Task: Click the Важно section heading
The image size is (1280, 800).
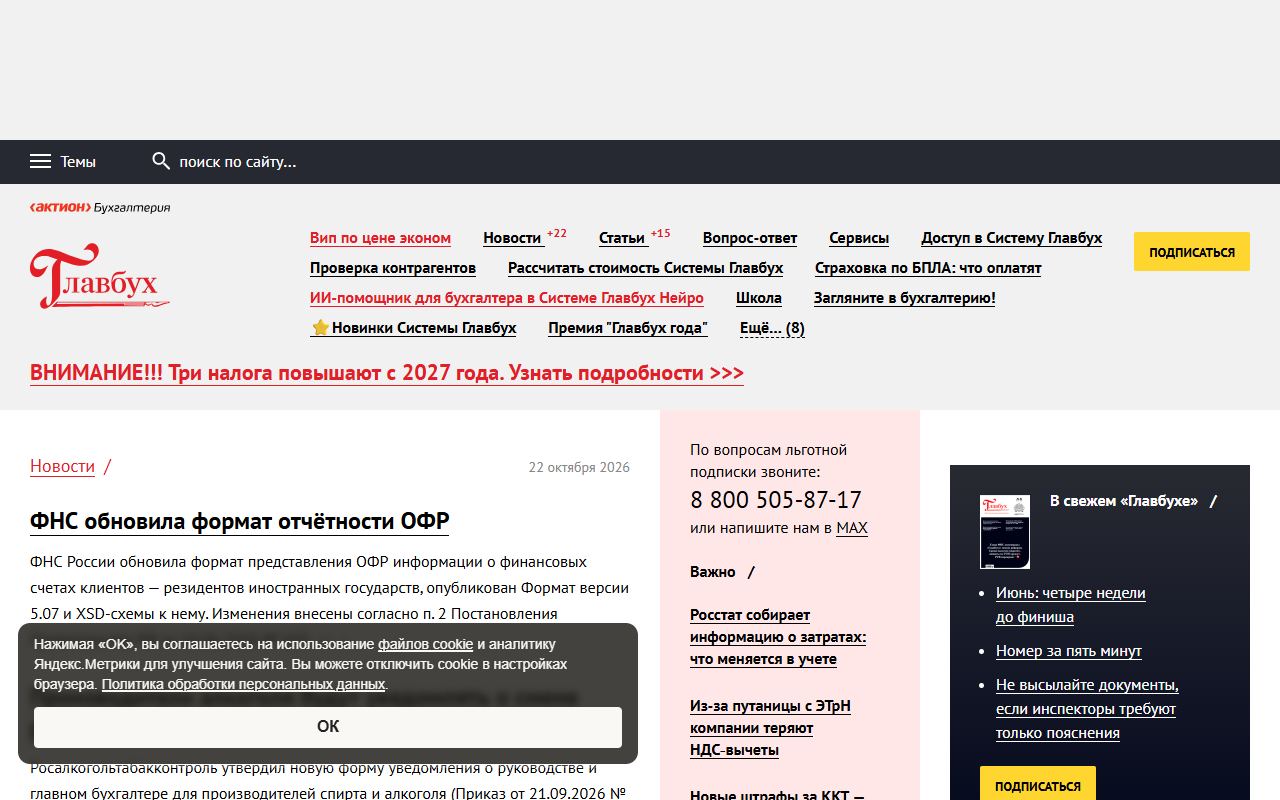Action: point(713,572)
